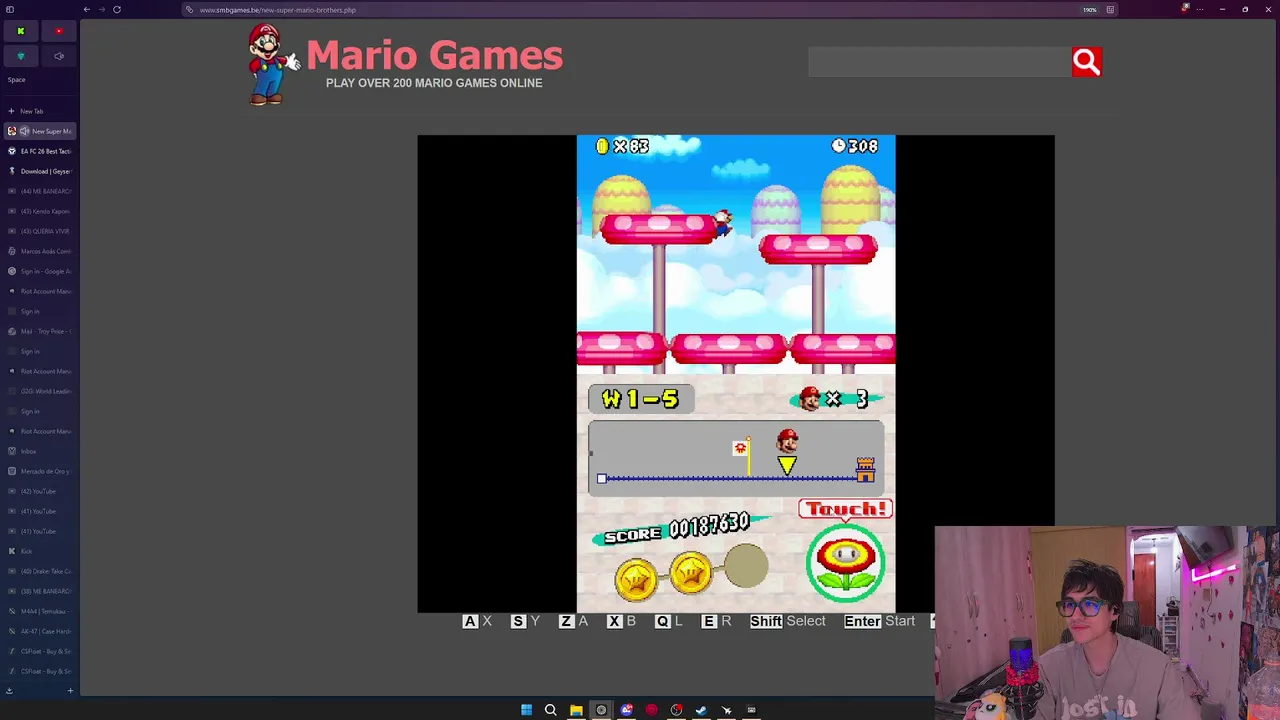
Task: Switch to Marcos Asás Comi tab
Action: click(x=39, y=251)
